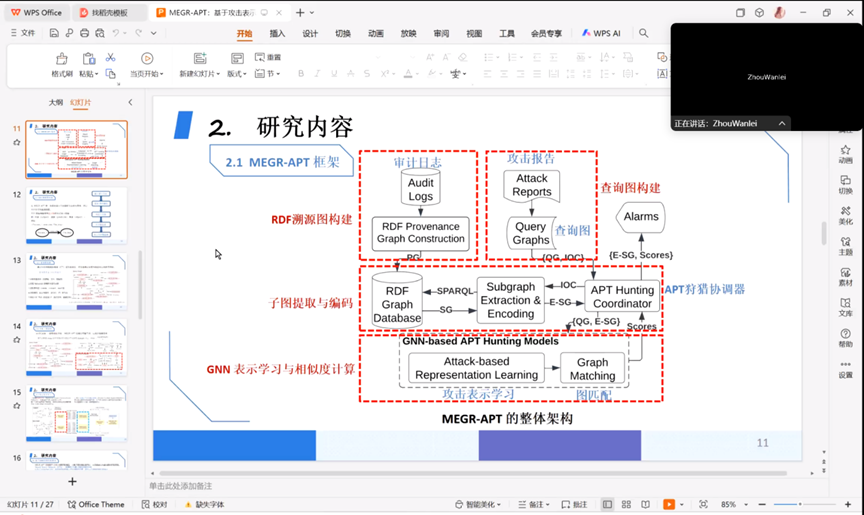Open the Layout (版式) dropdown
This screenshot has width=864, height=515.
pos(237,74)
